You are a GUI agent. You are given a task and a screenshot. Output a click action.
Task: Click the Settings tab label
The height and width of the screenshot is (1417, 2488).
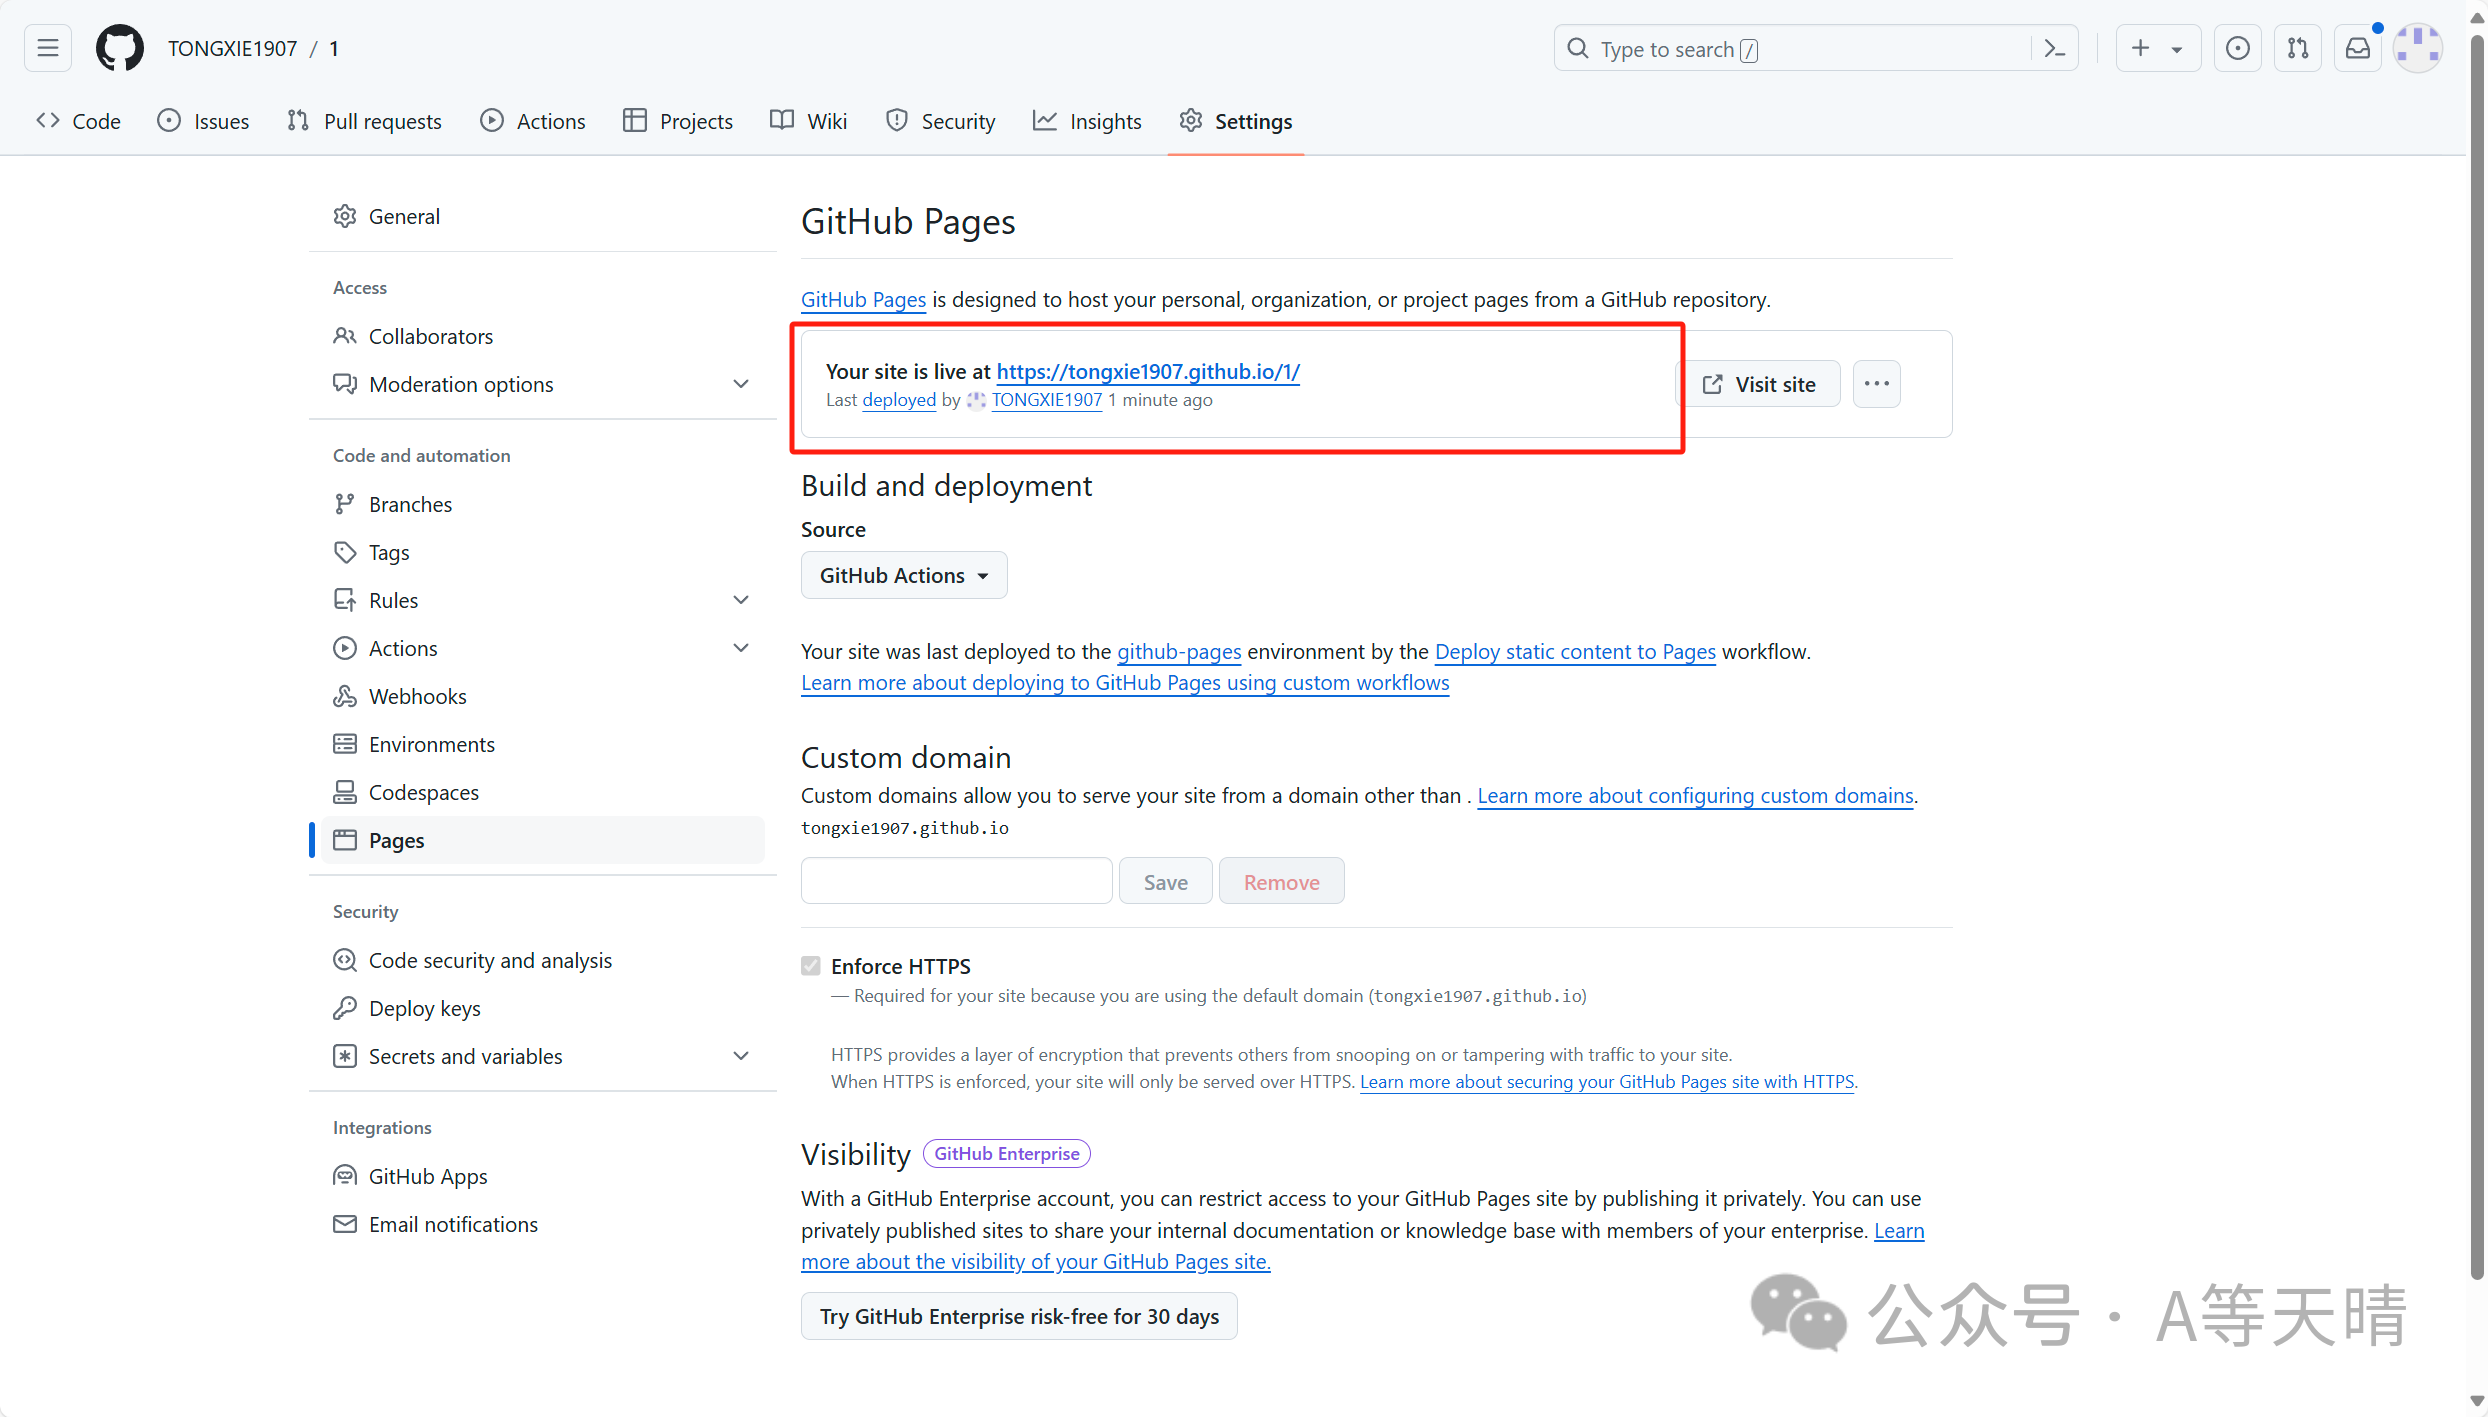[x=1254, y=121]
